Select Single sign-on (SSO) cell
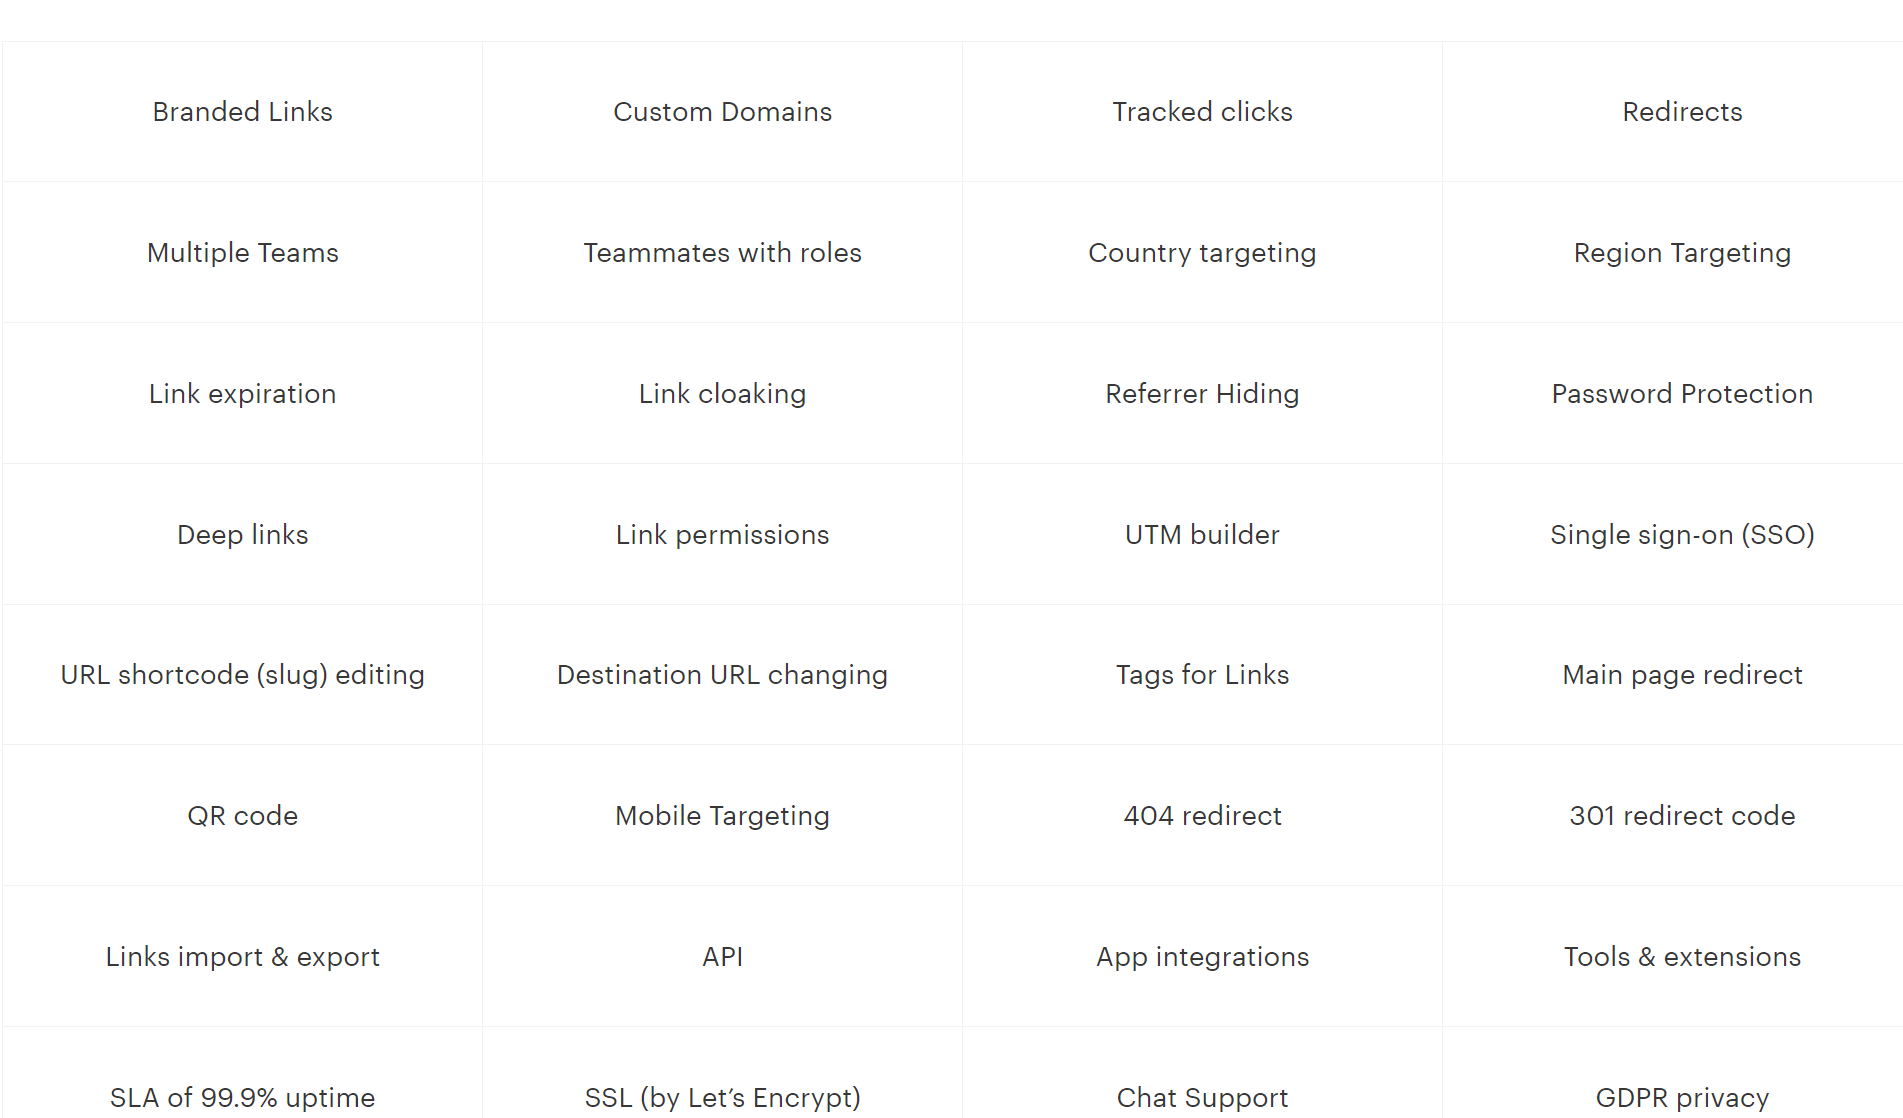Viewport: 1903px width, 1118px height. click(1682, 535)
